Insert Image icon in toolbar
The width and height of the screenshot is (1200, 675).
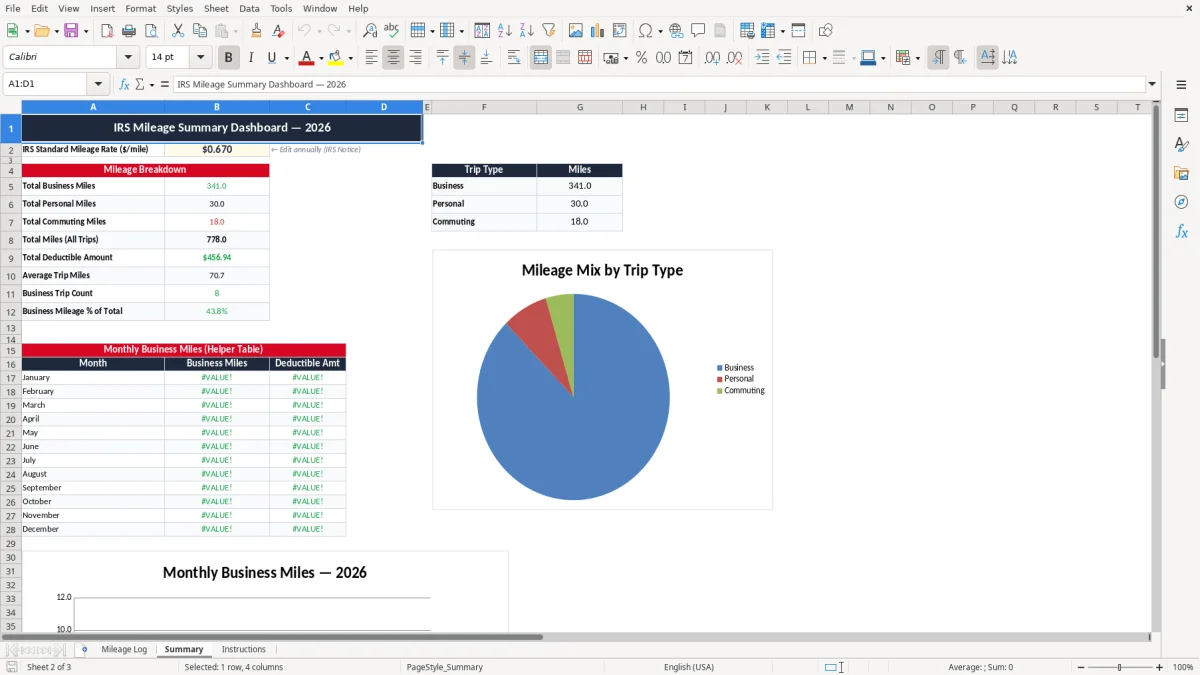[x=576, y=31]
